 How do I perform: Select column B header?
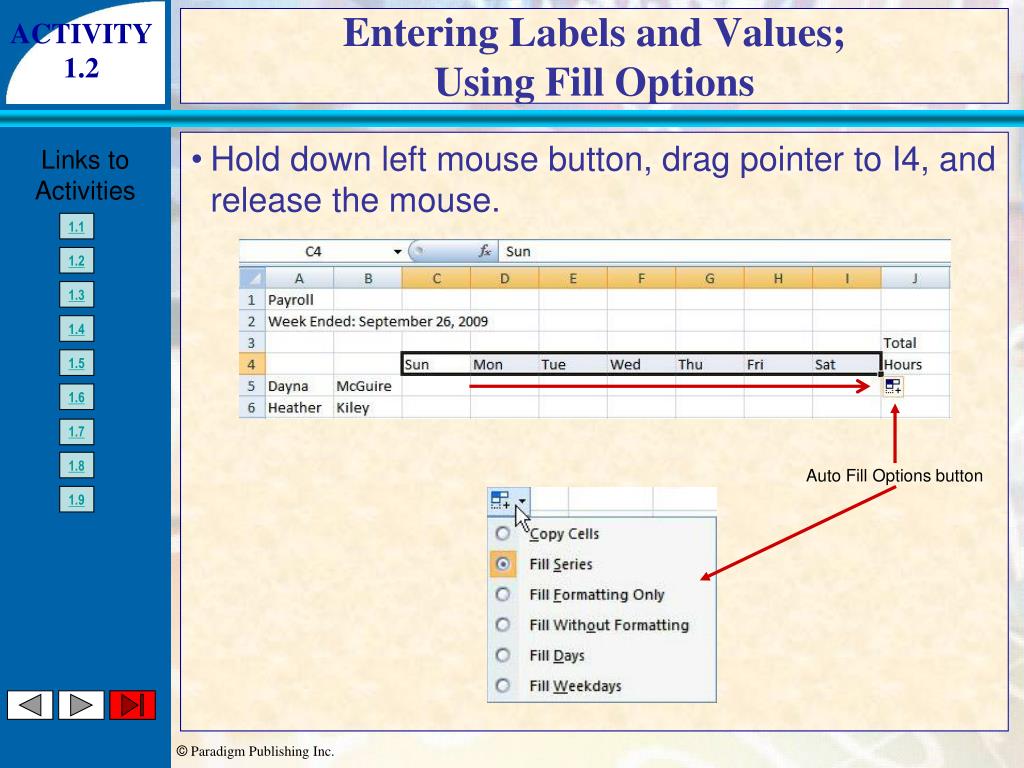pyautogui.click(x=368, y=278)
